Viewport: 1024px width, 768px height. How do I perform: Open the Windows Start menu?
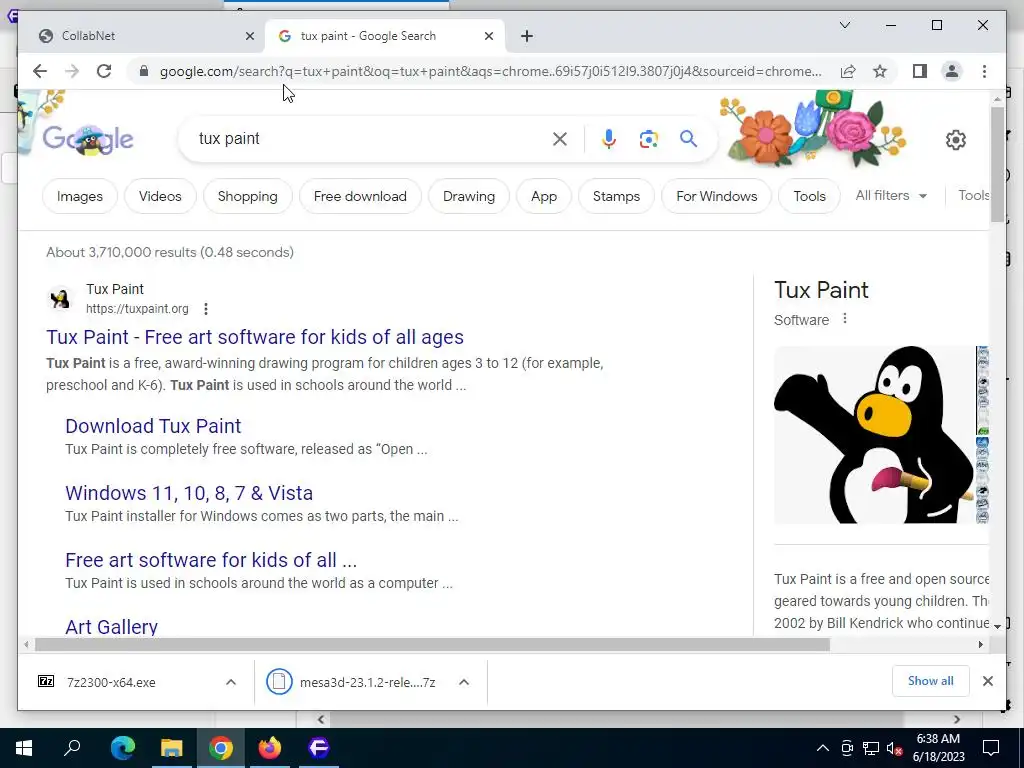(x=24, y=748)
